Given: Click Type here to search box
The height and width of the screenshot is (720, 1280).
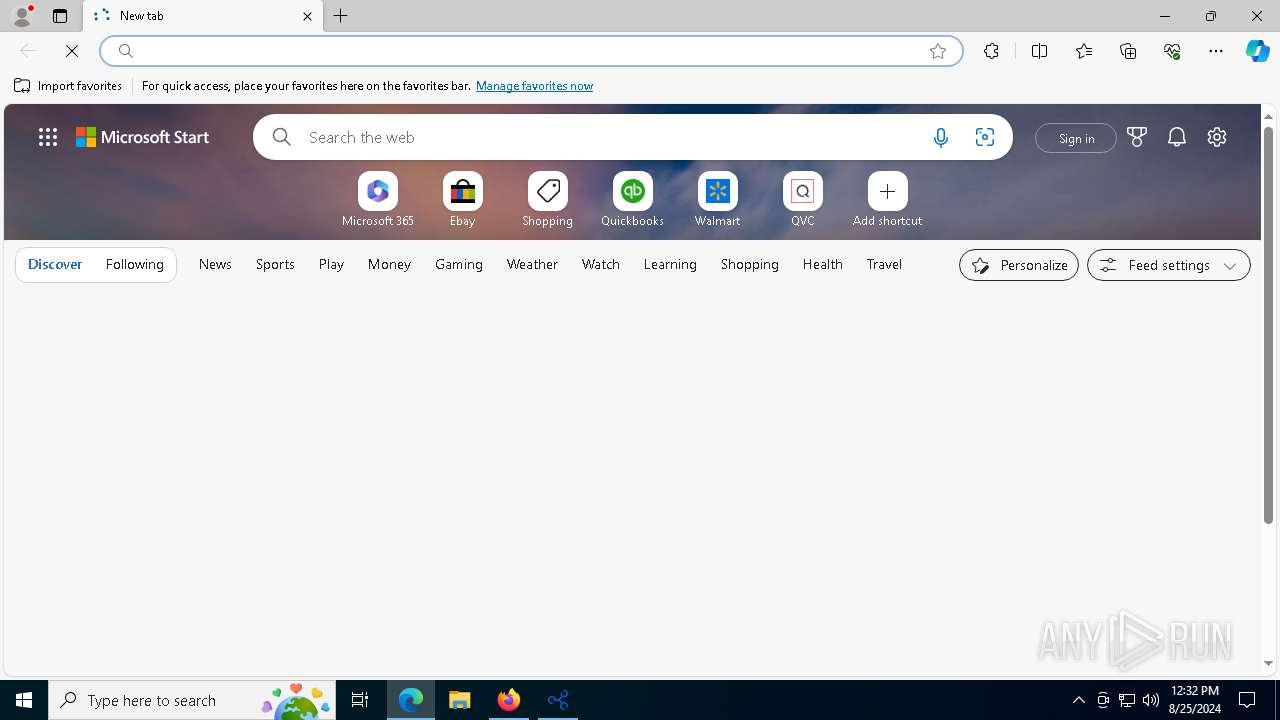Looking at the screenshot, I should coord(191,700).
